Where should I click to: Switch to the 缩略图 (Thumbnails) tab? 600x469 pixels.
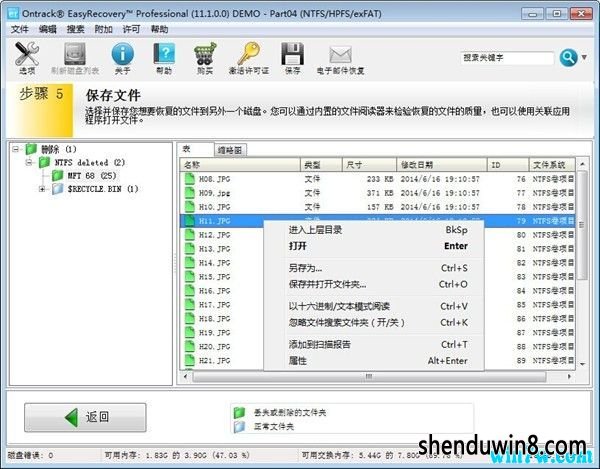pos(230,150)
